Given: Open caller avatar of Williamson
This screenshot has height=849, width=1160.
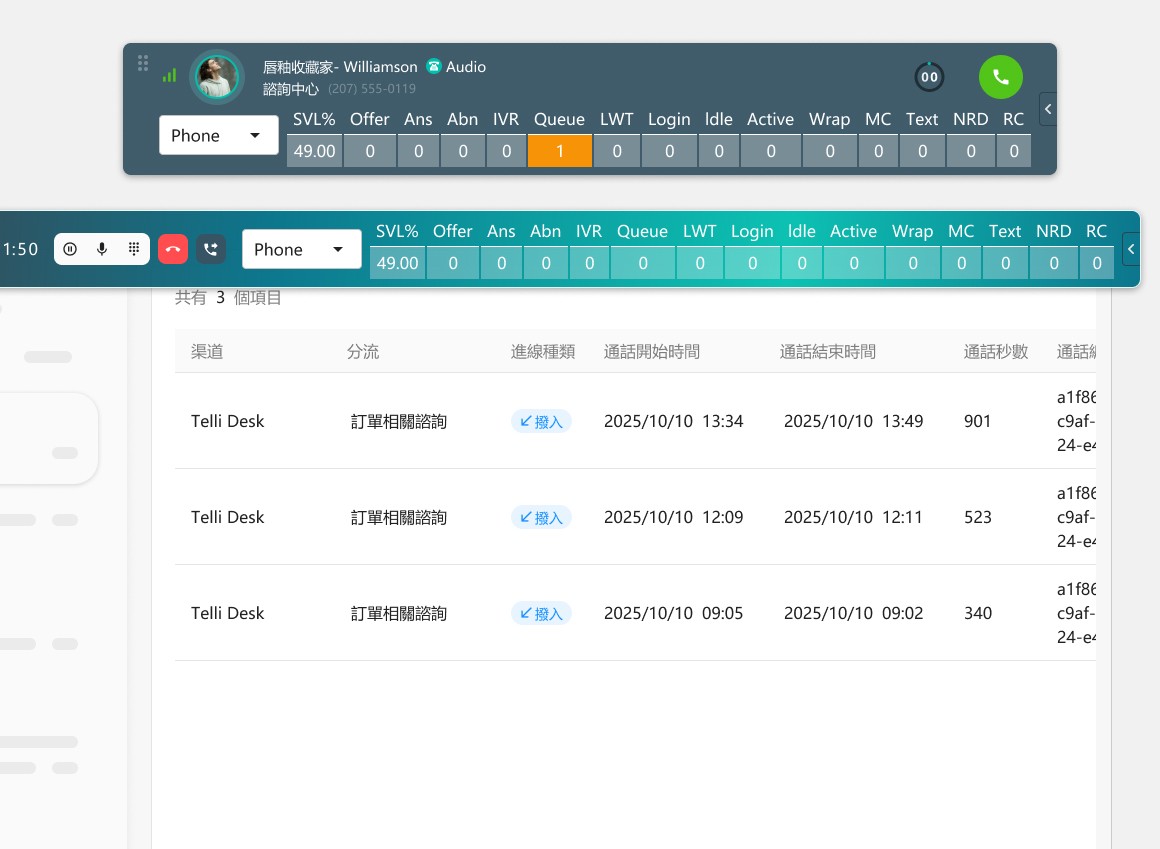Looking at the screenshot, I should tap(217, 77).
